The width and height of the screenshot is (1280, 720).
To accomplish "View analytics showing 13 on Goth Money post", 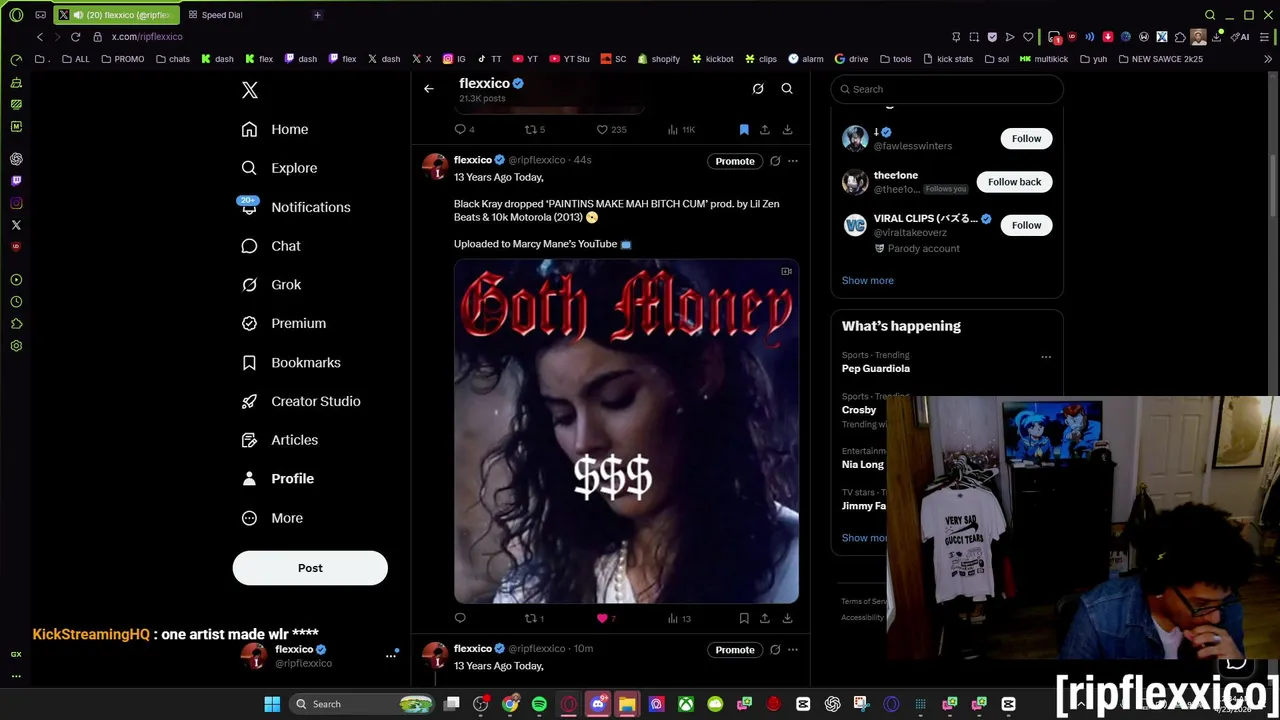I will coord(679,618).
